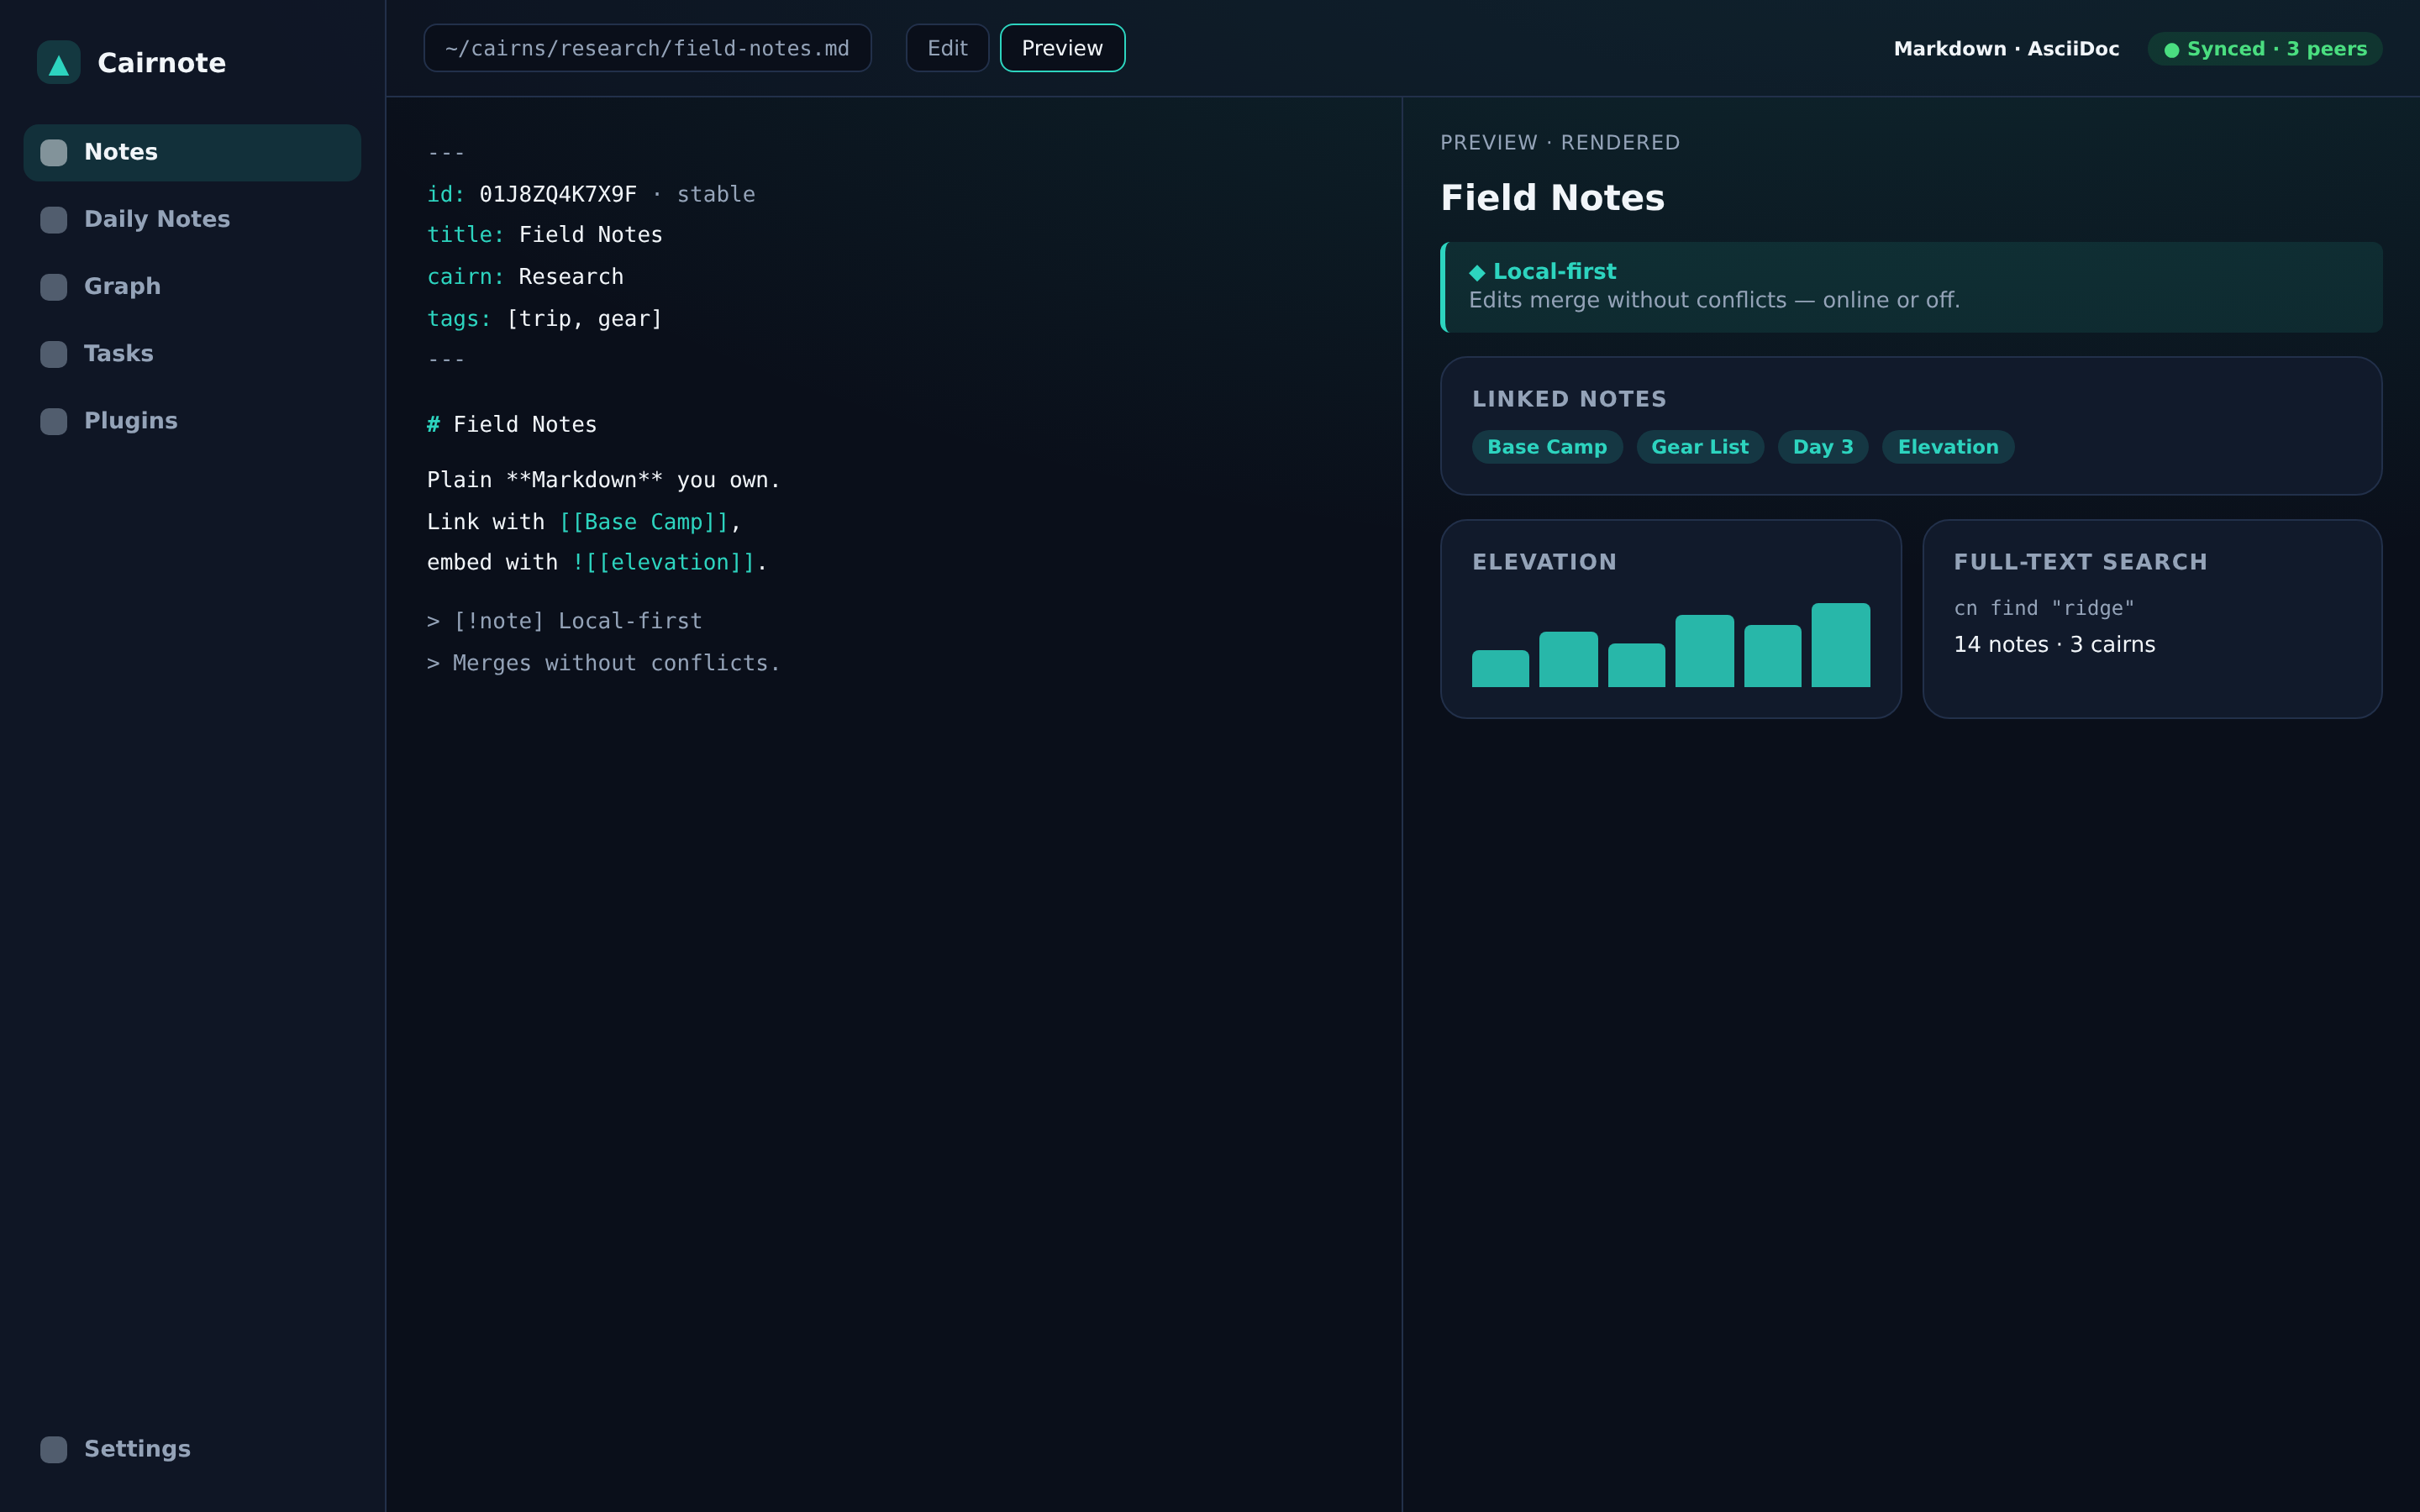Click the Local-first diamond callout icon
Viewport: 2420px width, 1512px height.
[x=1477, y=272]
